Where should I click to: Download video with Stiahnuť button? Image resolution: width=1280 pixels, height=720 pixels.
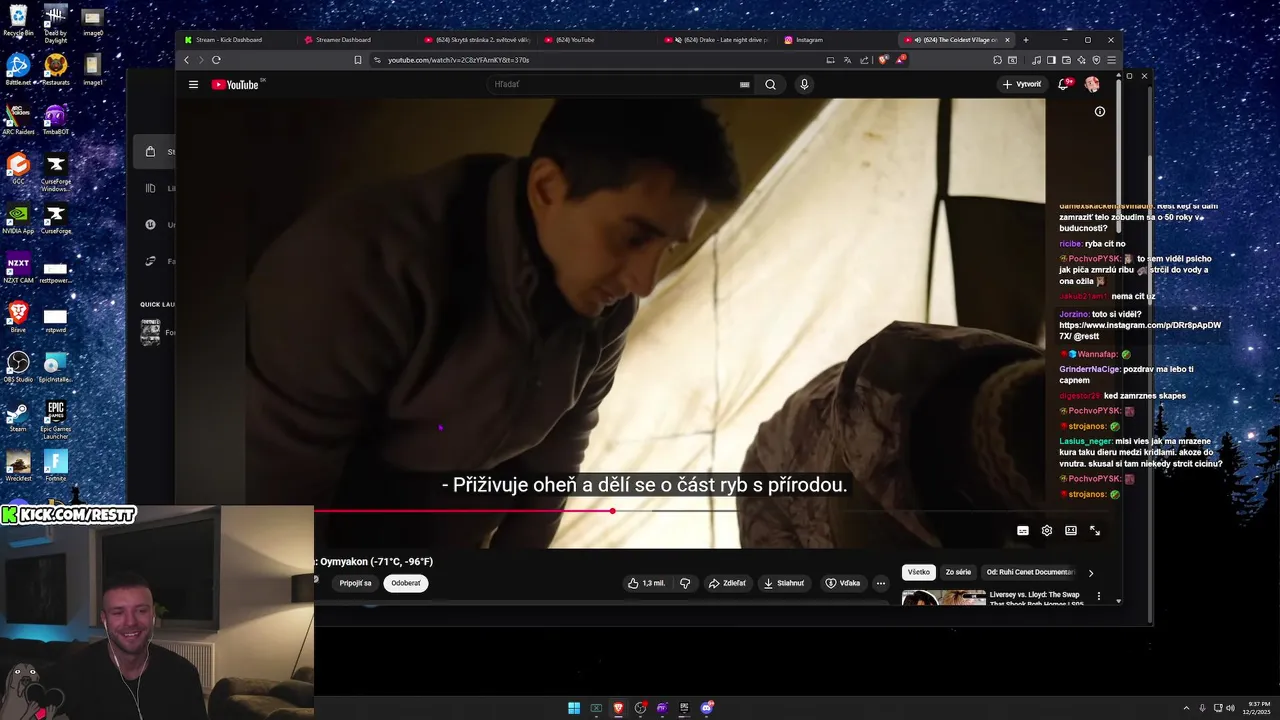[x=784, y=583]
